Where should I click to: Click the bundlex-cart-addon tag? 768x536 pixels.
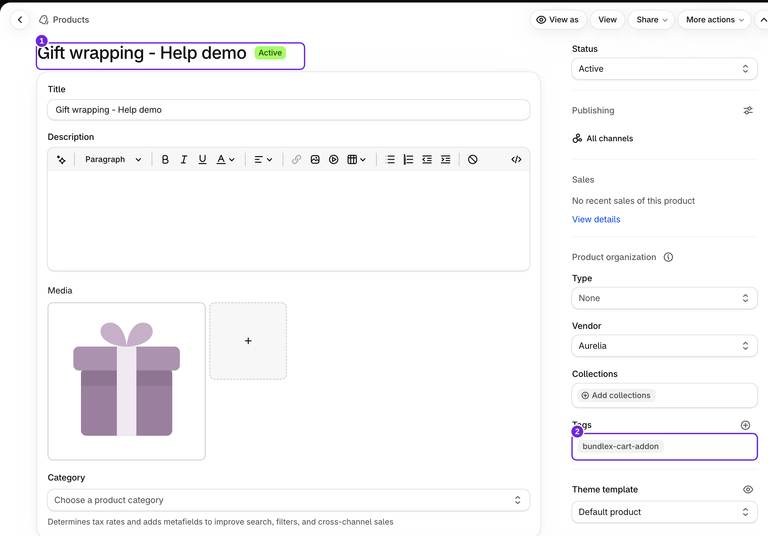pyautogui.click(x=621, y=446)
